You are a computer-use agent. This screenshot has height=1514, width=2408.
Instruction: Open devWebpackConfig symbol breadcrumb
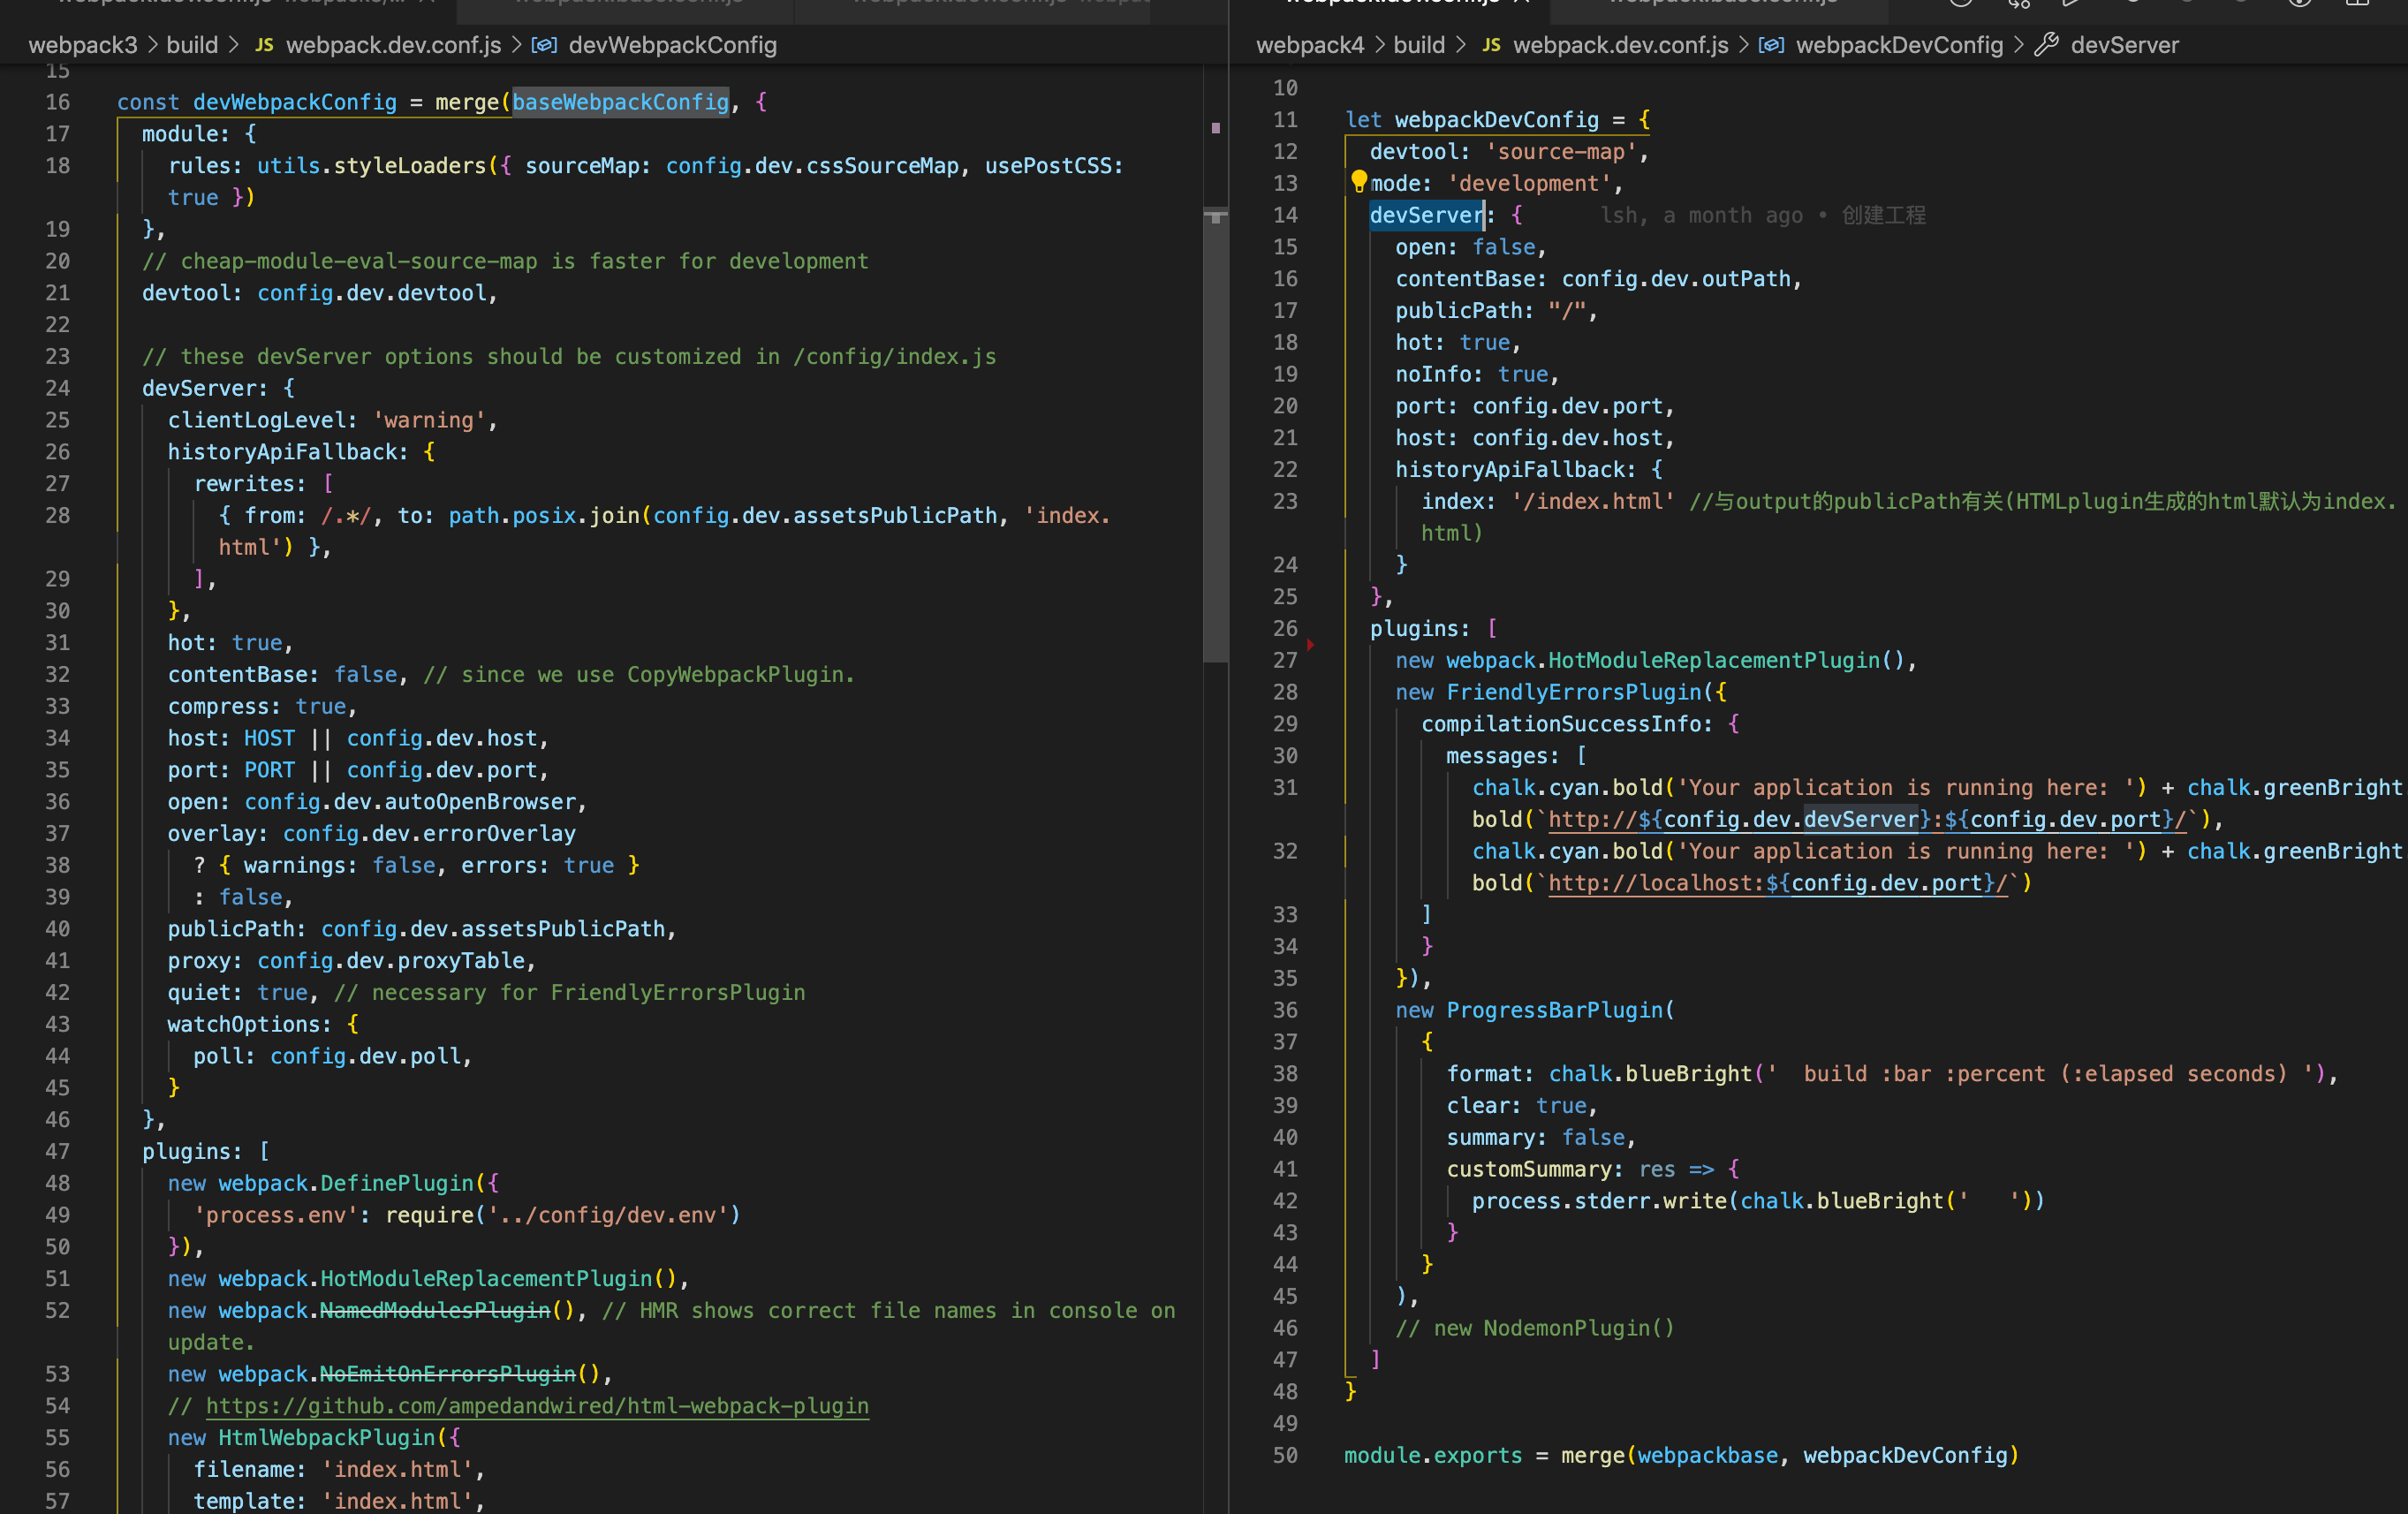point(672,45)
